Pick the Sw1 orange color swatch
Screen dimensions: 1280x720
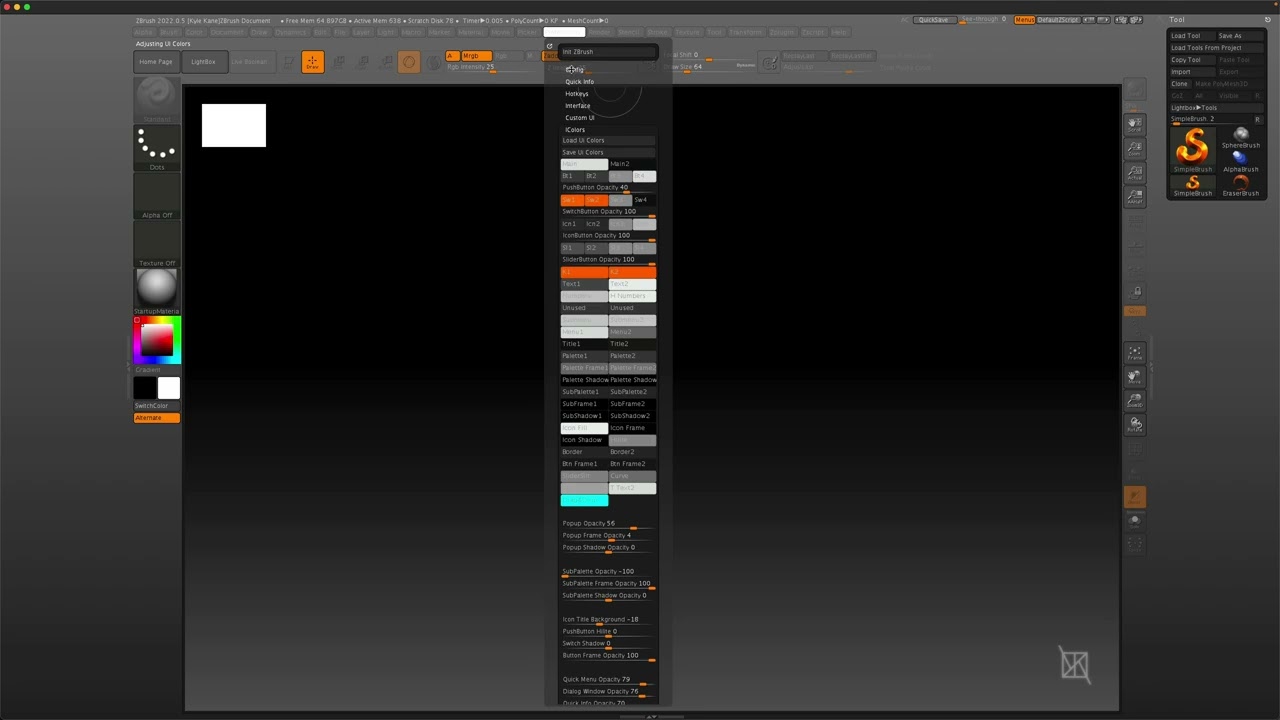pos(572,200)
